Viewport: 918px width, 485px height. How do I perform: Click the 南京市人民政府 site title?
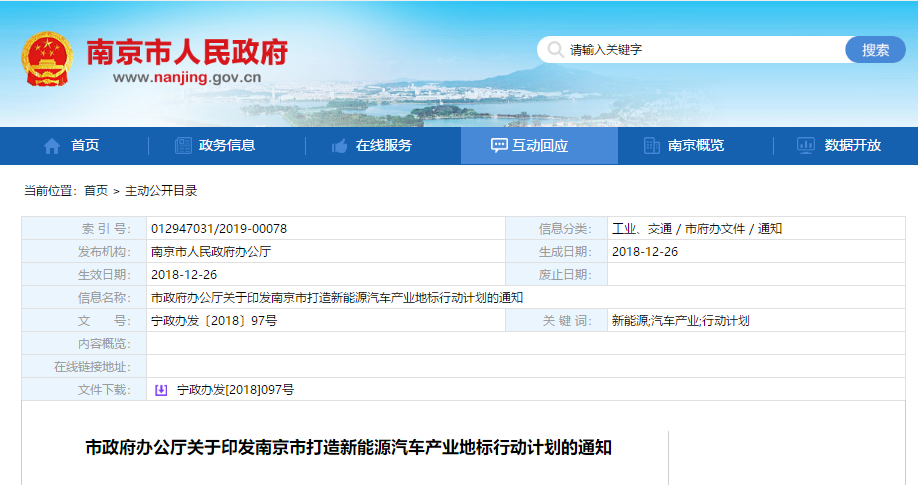[187, 52]
